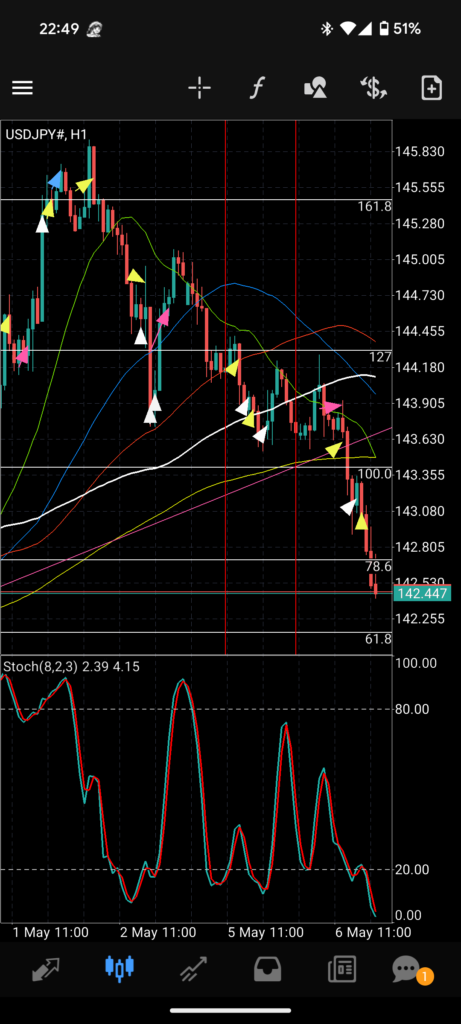The height and width of the screenshot is (1024, 461).
Task: Open the drawing objects tool
Action: [315, 88]
